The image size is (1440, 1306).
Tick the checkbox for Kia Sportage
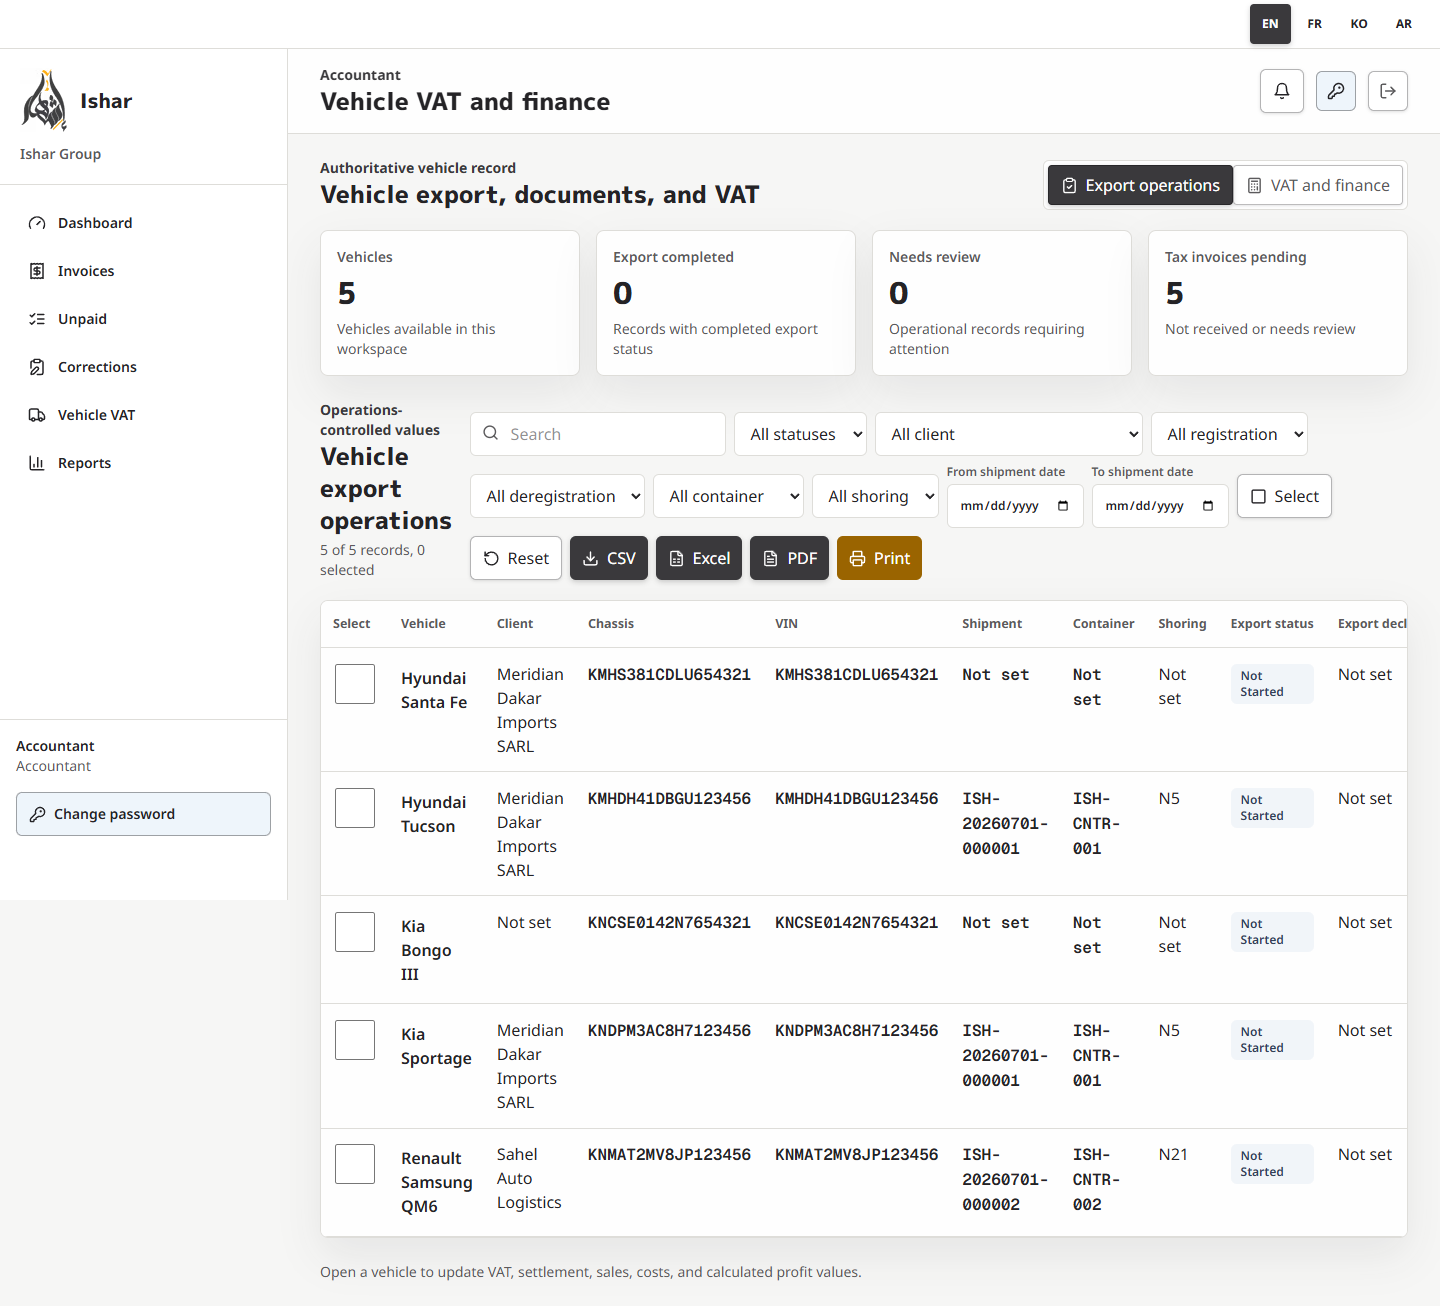(355, 1040)
